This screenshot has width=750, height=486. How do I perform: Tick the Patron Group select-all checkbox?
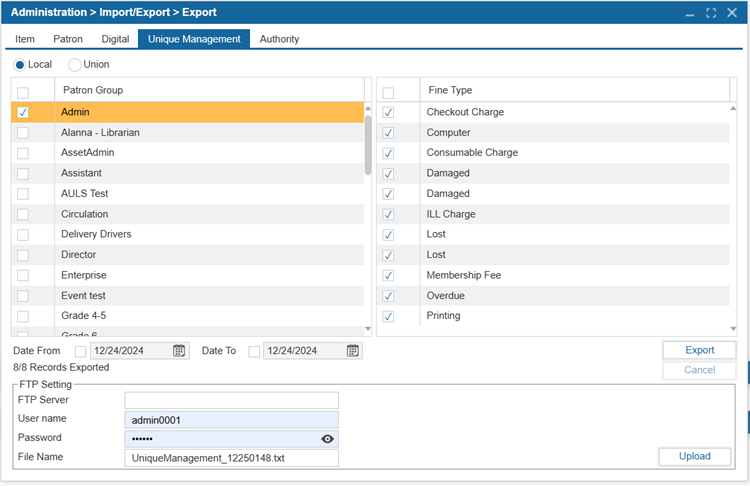pos(23,92)
